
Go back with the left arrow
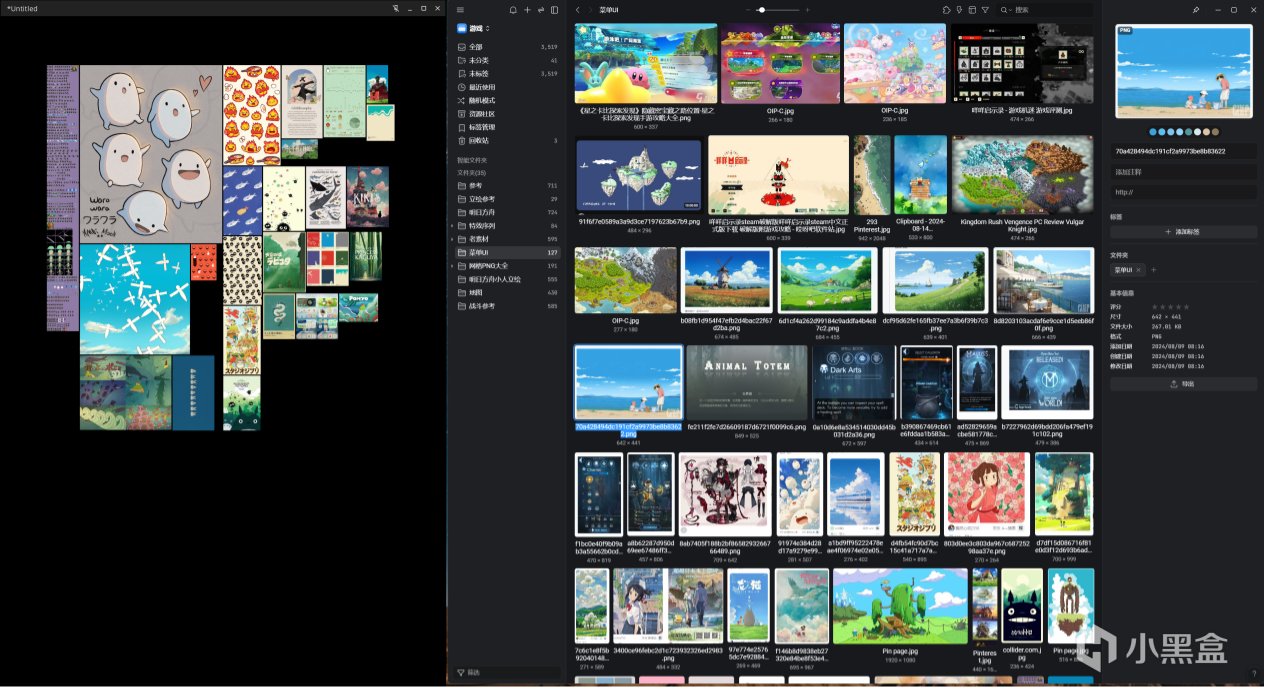[577, 10]
